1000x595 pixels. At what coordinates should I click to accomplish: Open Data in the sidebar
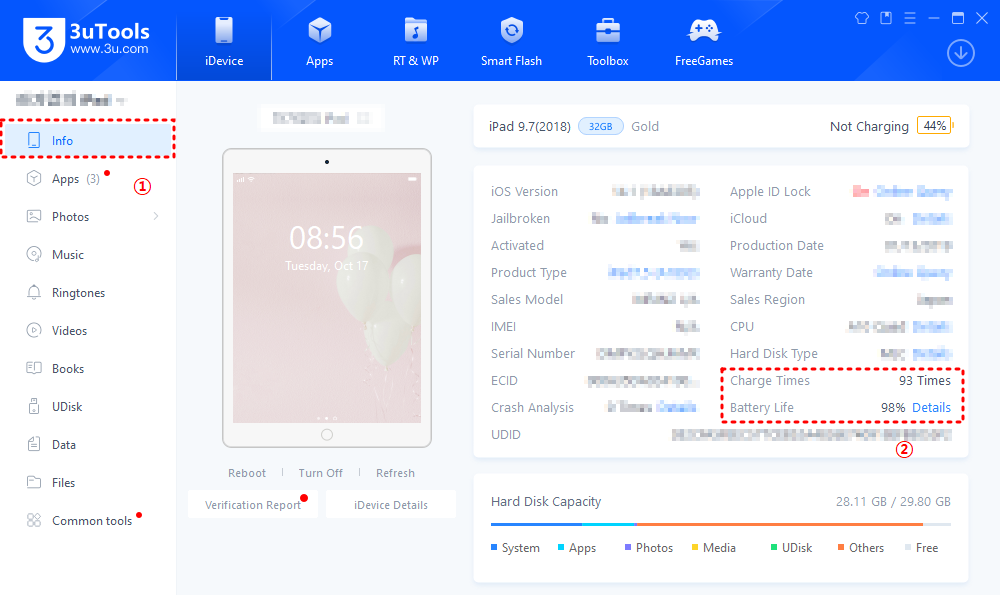click(x=88, y=444)
